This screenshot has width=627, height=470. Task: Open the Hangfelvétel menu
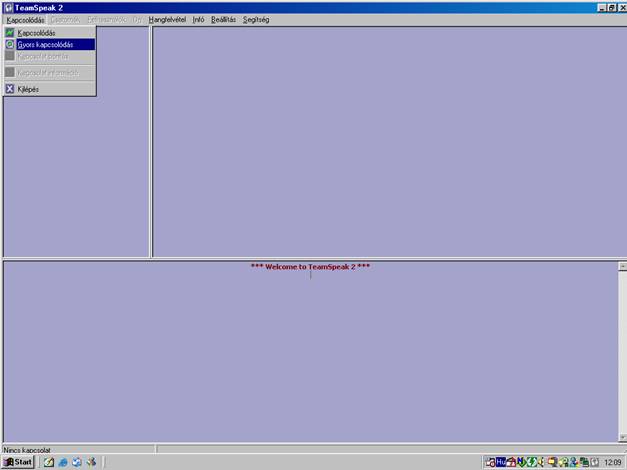[x=167, y=20]
